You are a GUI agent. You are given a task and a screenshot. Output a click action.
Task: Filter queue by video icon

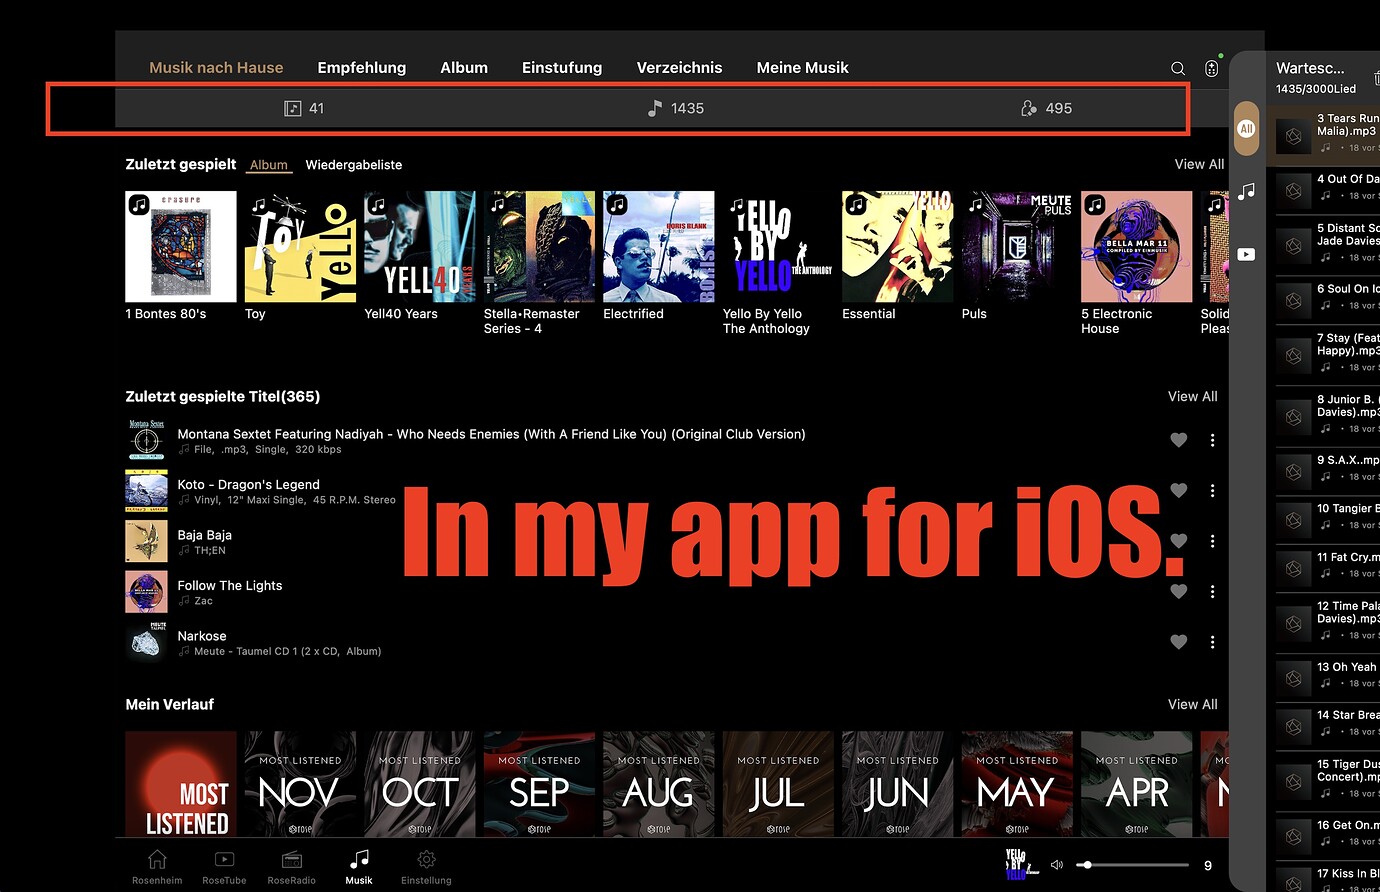(1246, 254)
